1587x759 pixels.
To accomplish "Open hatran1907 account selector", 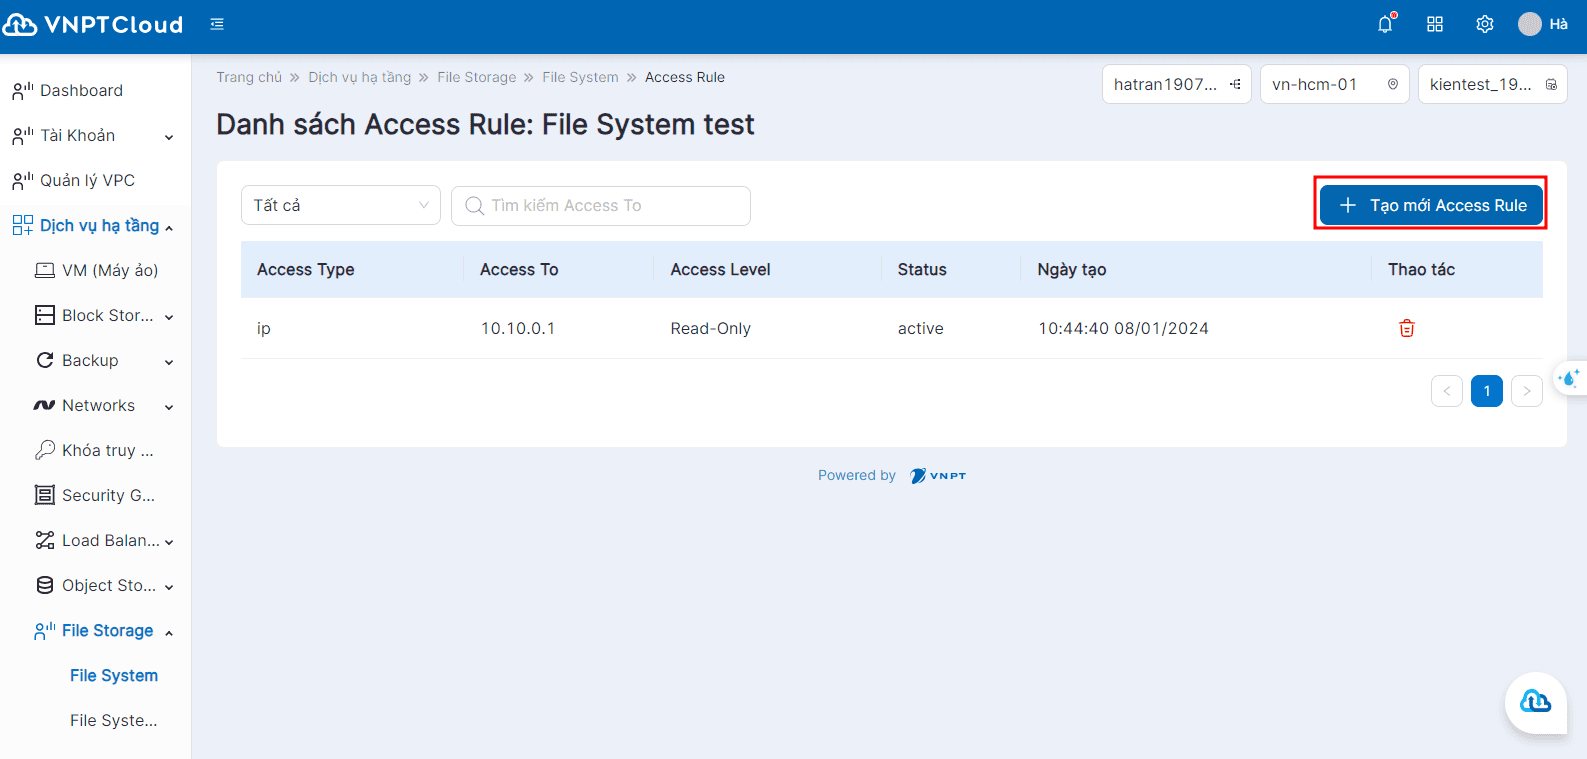I will tap(1177, 84).
